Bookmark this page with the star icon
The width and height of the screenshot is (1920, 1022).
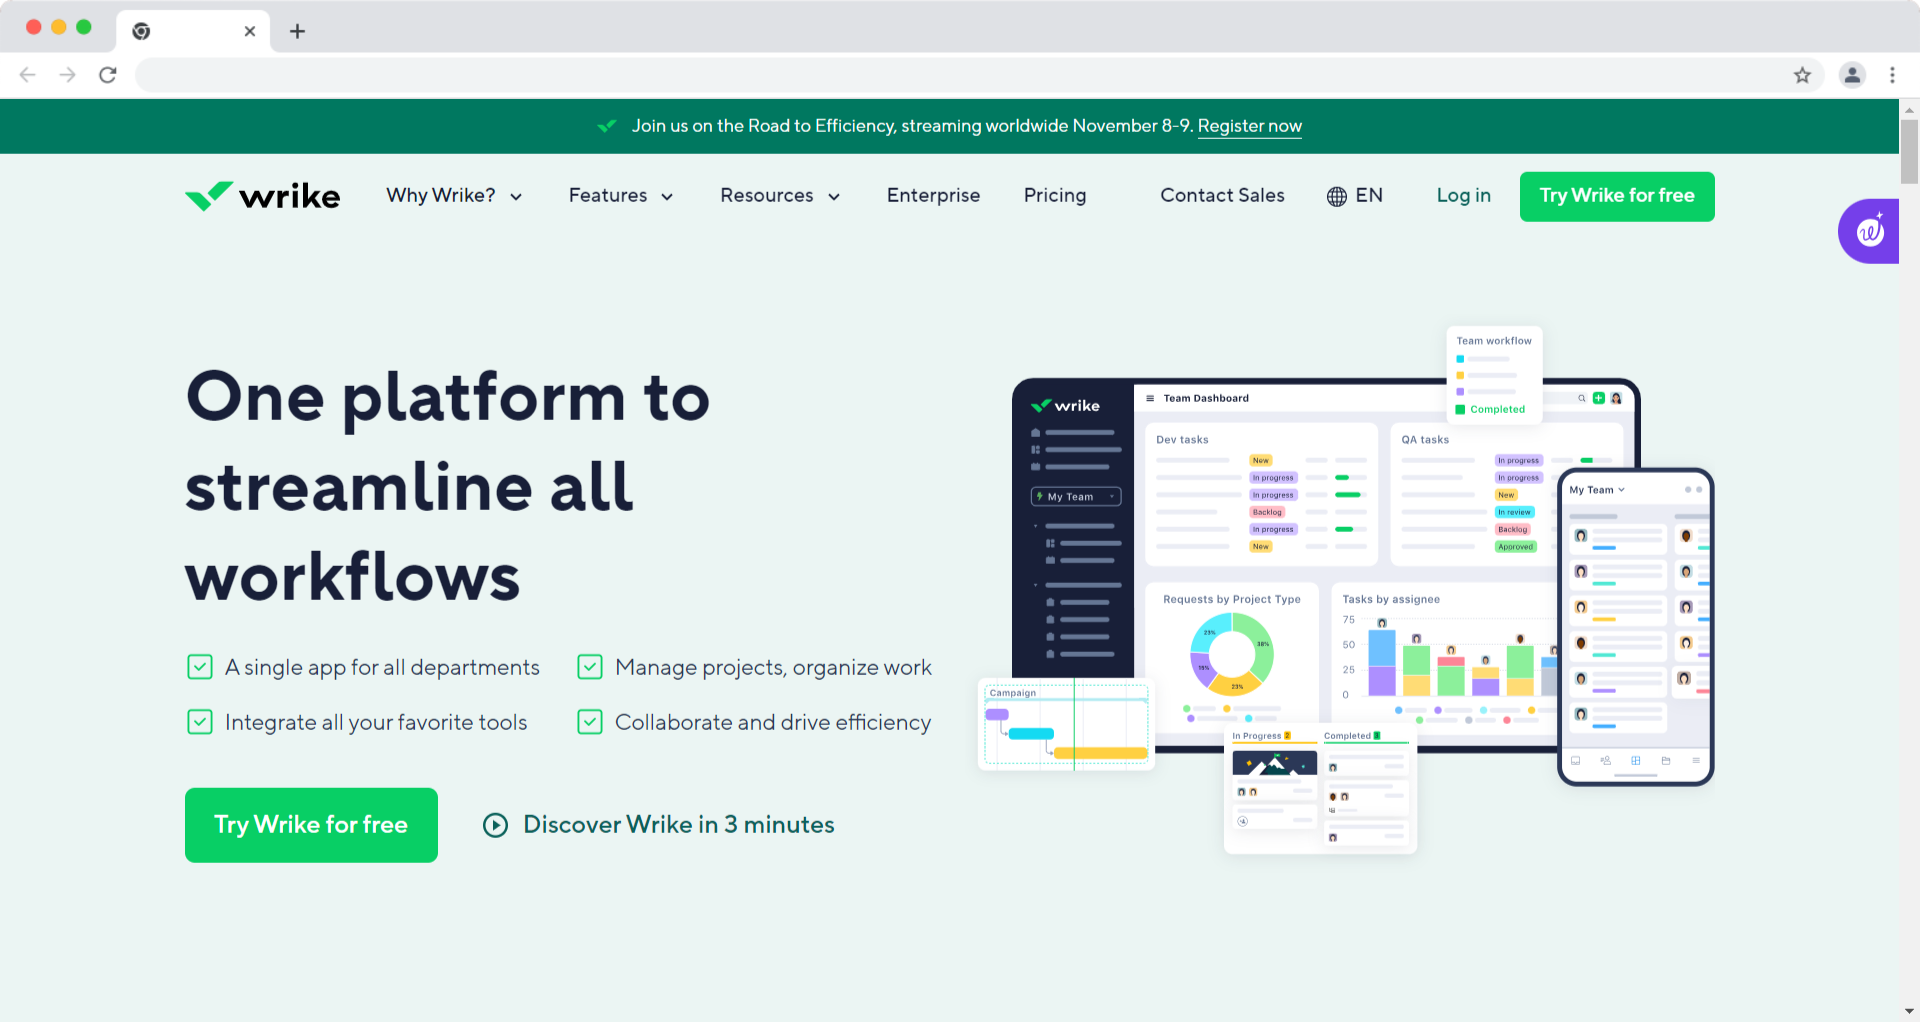pos(1802,75)
